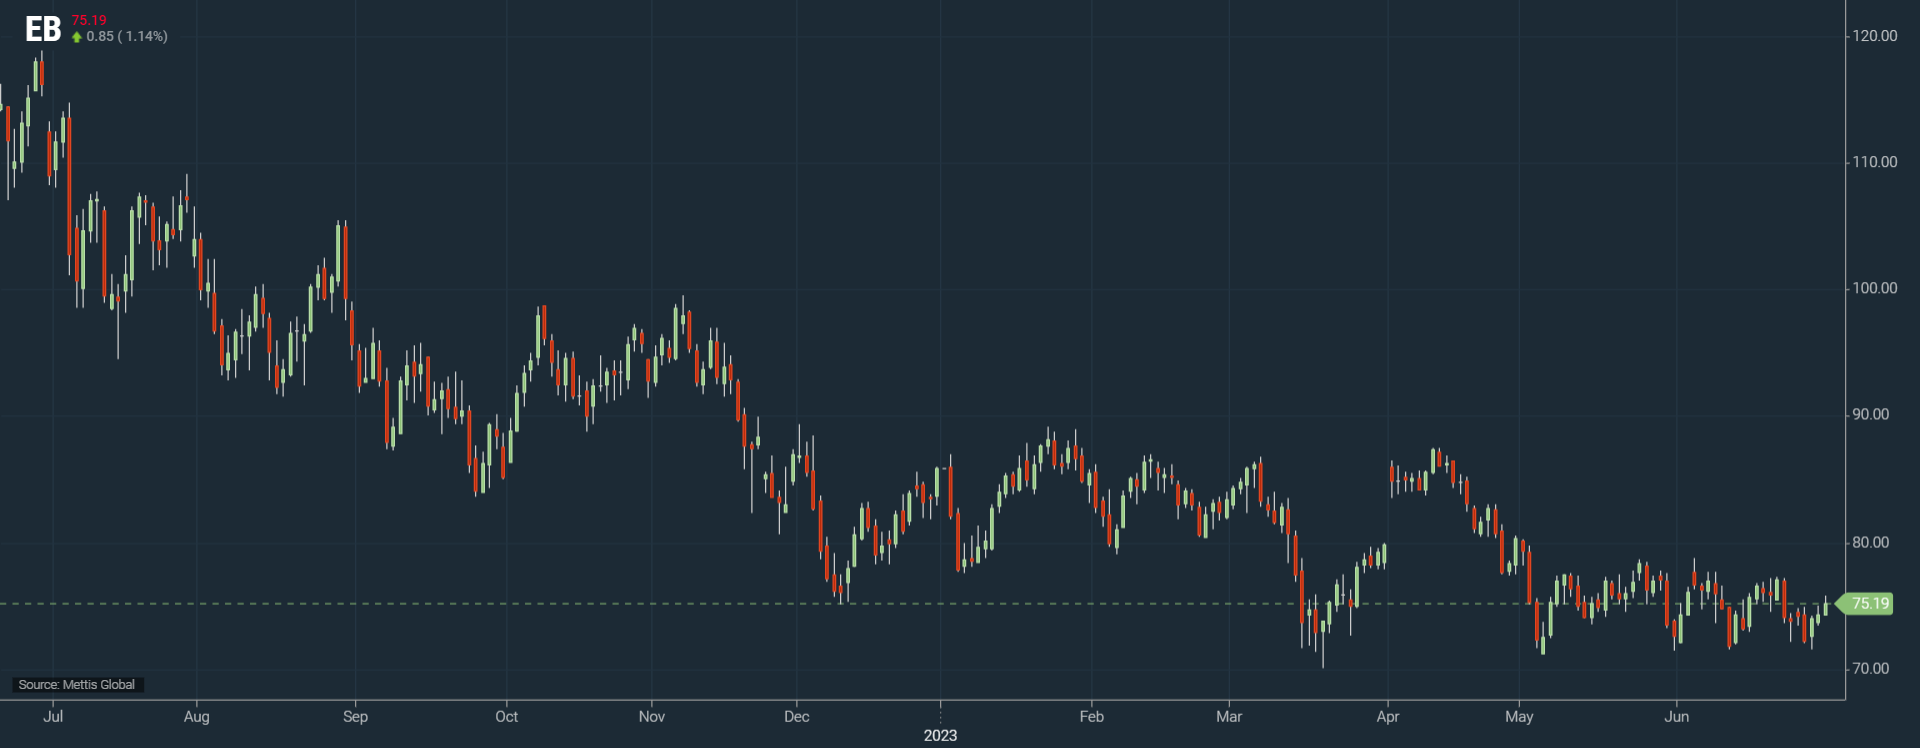
Task: Click the 90.00 price axis label
Action: [1870, 414]
